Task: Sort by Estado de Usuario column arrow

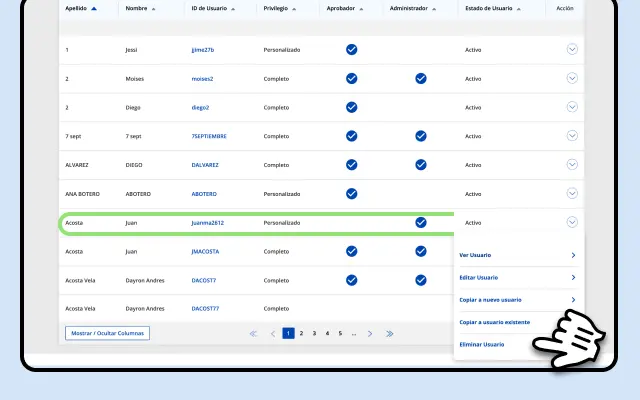Action: point(519,9)
